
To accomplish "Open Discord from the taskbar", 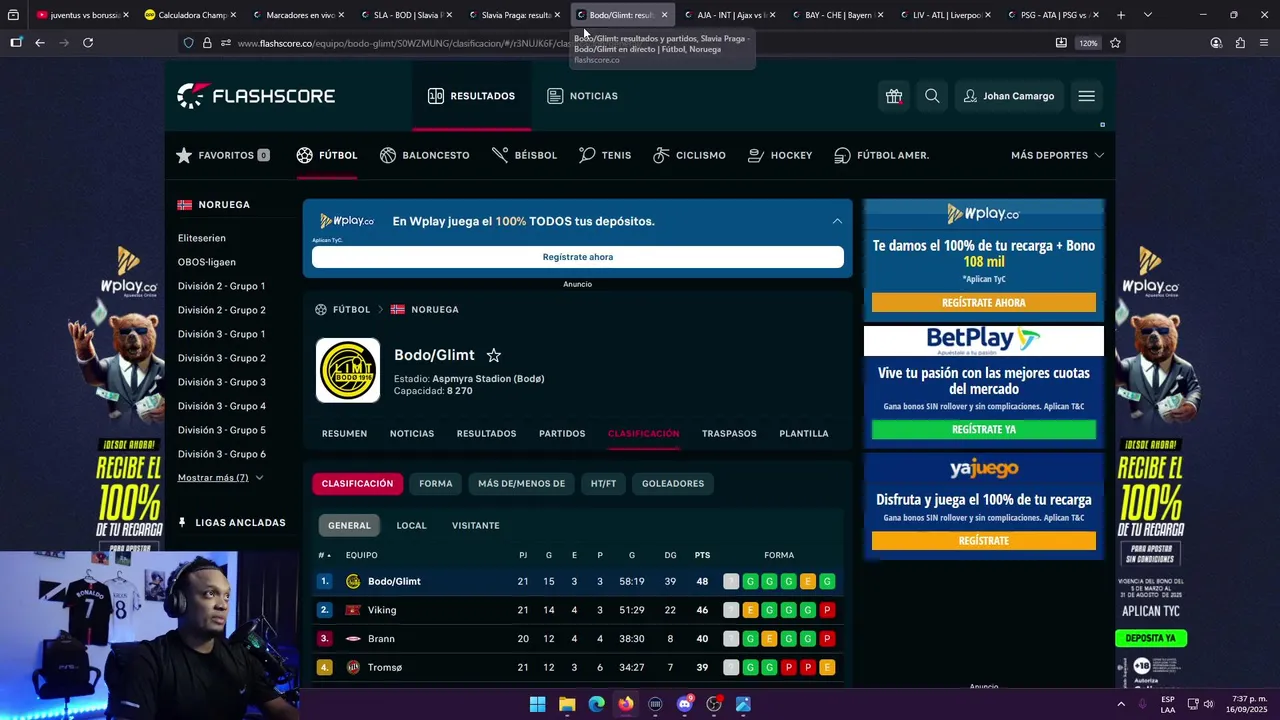I will [684, 704].
